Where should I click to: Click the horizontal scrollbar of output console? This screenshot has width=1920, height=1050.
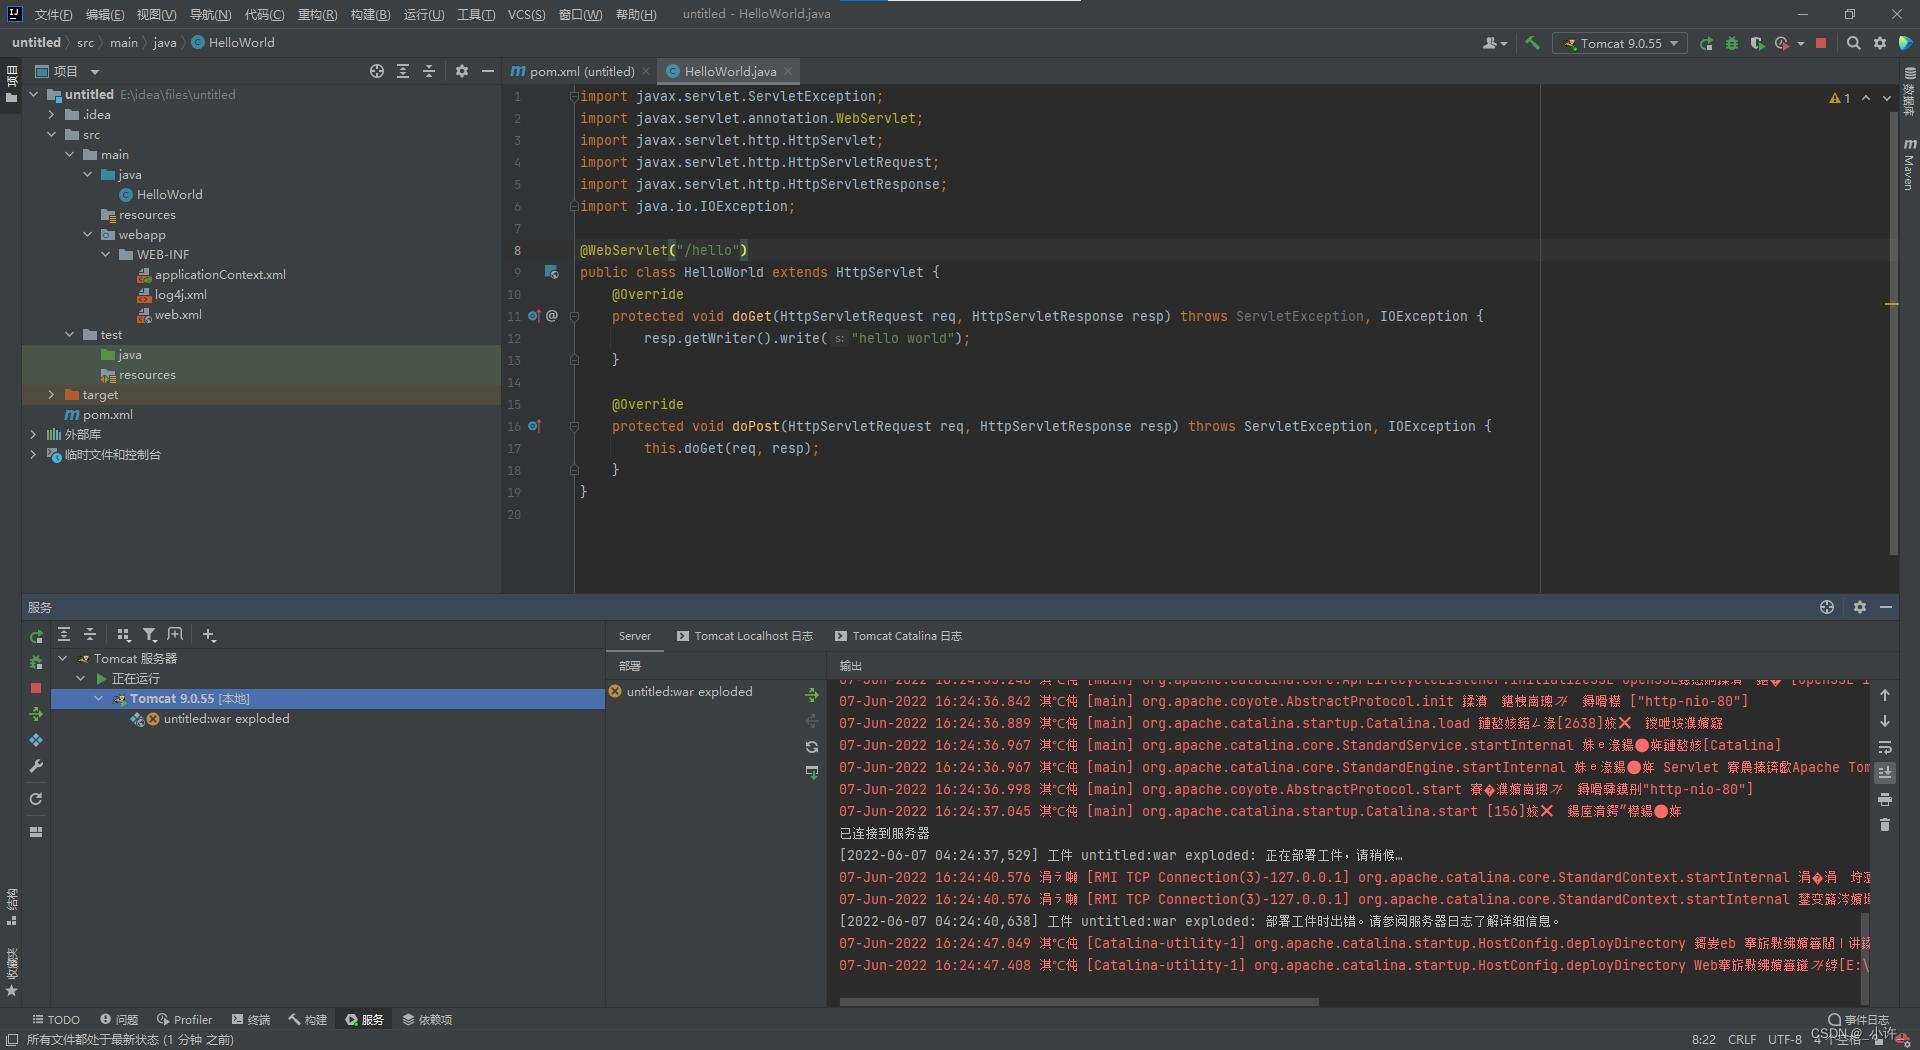[x=1079, y=1001]
